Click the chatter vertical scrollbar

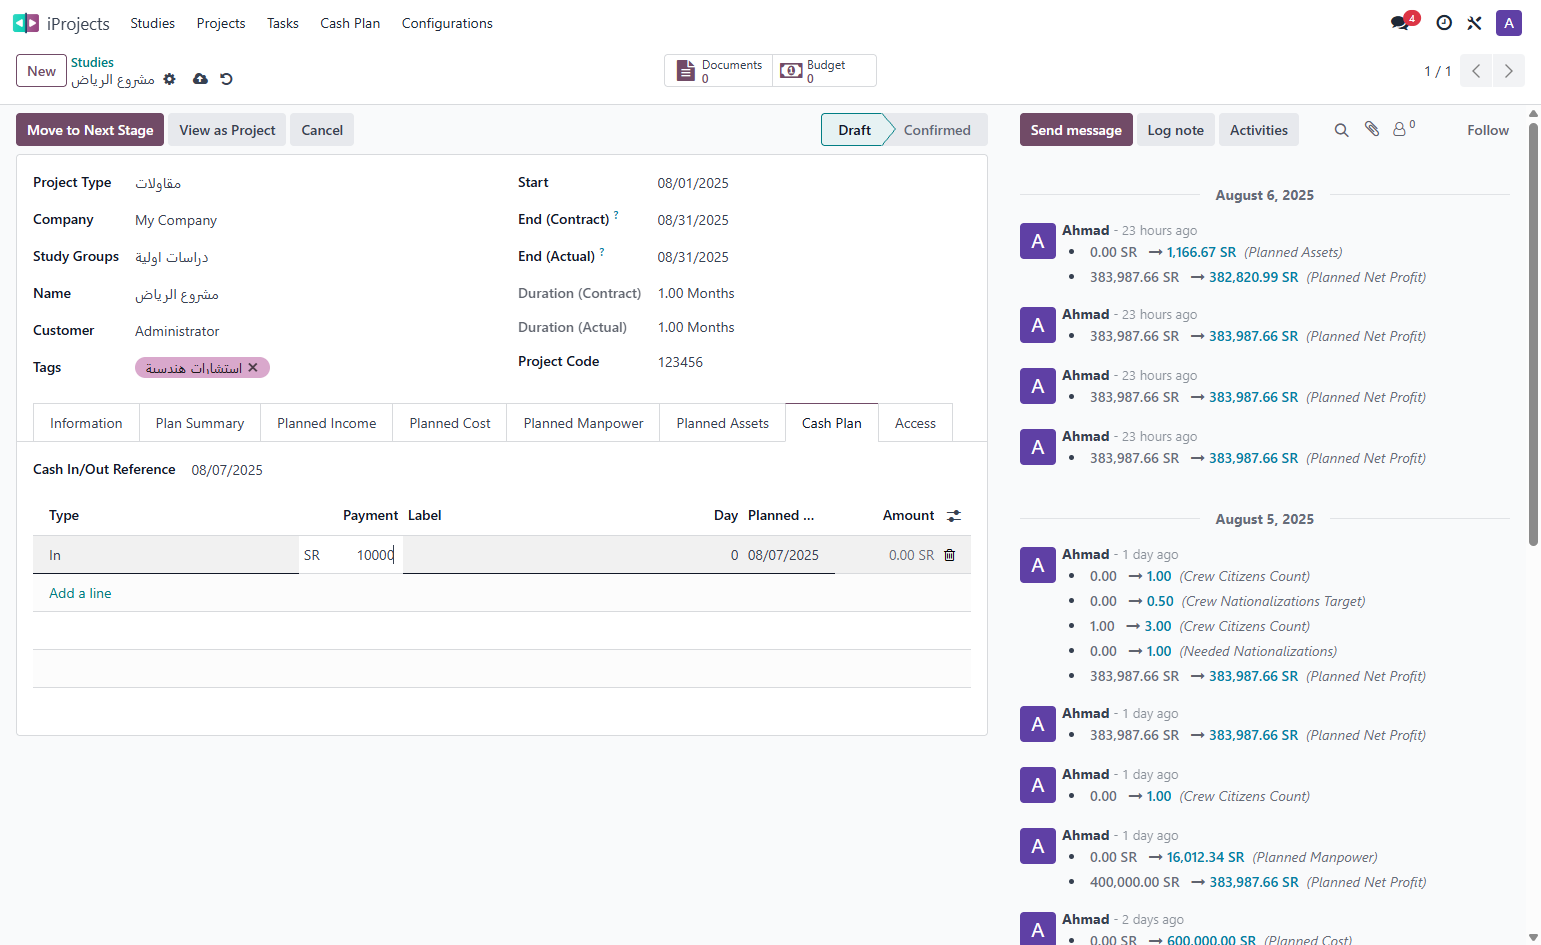point(1533,334)
